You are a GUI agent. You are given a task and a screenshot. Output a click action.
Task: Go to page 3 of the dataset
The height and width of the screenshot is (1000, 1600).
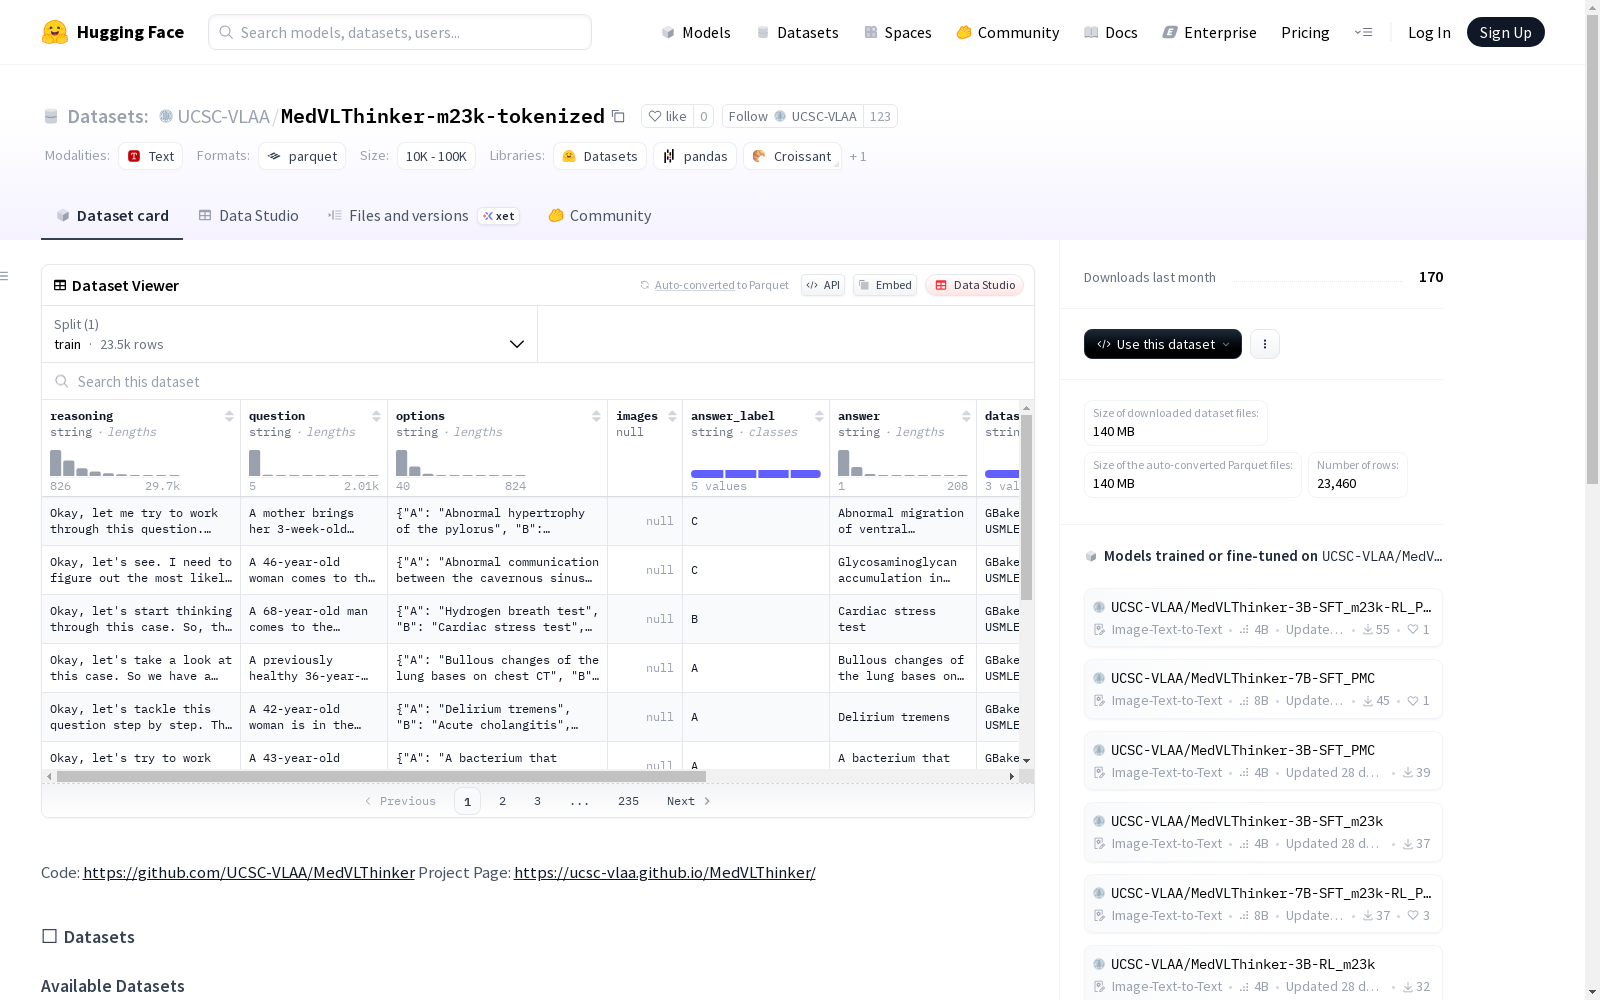[537, 801]
